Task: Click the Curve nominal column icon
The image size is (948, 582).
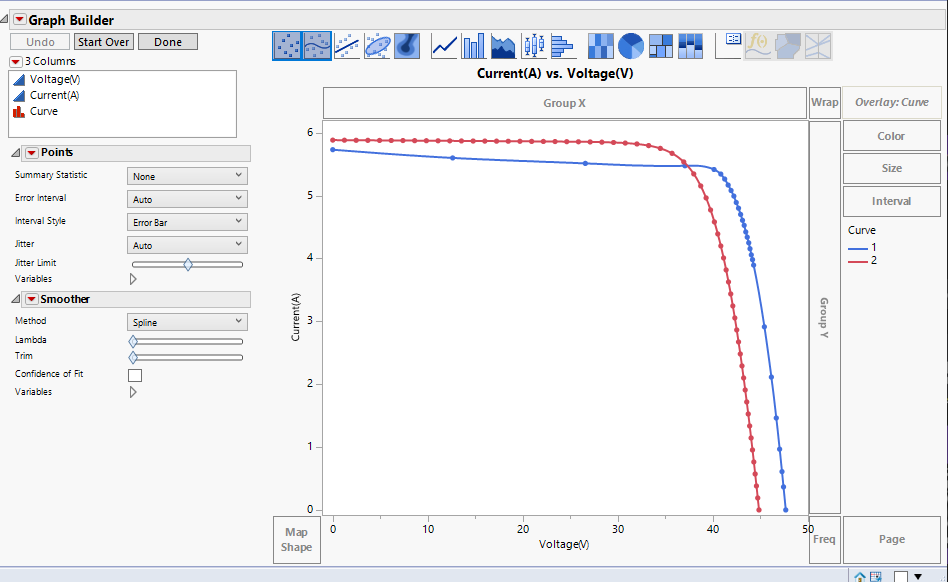Action: [x=19, y=112]
